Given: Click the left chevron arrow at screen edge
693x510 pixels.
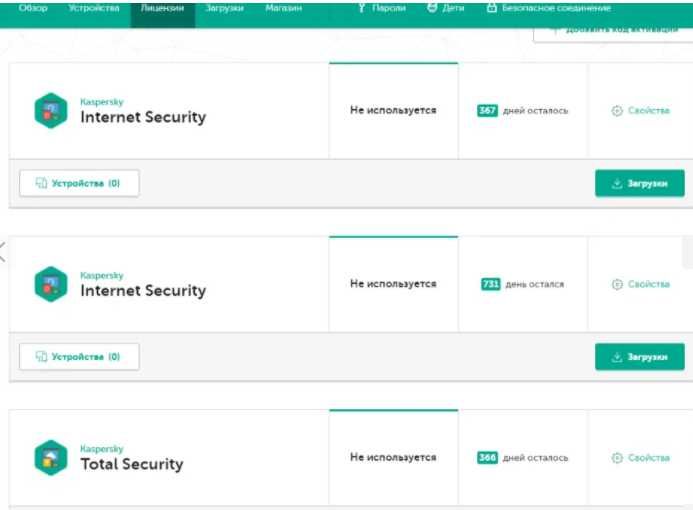Looking at the screenshot, I should click(x=2, y=252).
